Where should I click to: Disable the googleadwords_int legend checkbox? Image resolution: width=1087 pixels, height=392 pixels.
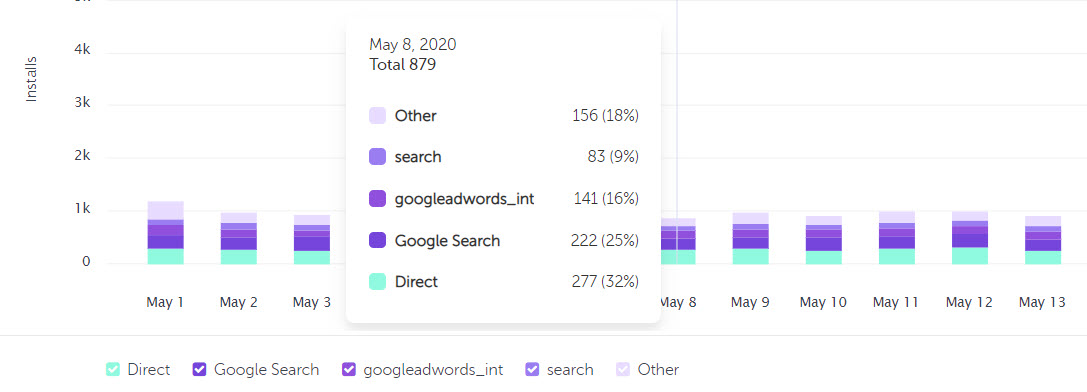(349, 369)
